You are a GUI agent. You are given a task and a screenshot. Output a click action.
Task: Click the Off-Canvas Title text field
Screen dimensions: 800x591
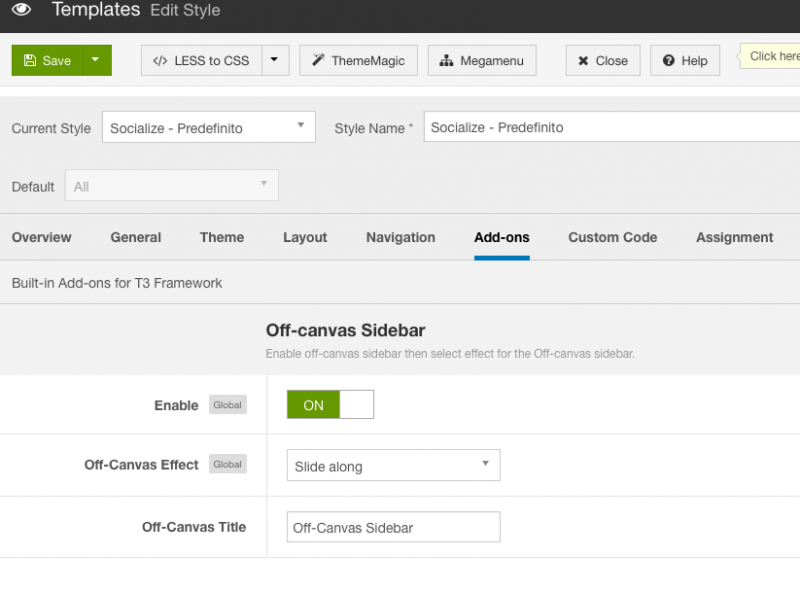point(393,527)
